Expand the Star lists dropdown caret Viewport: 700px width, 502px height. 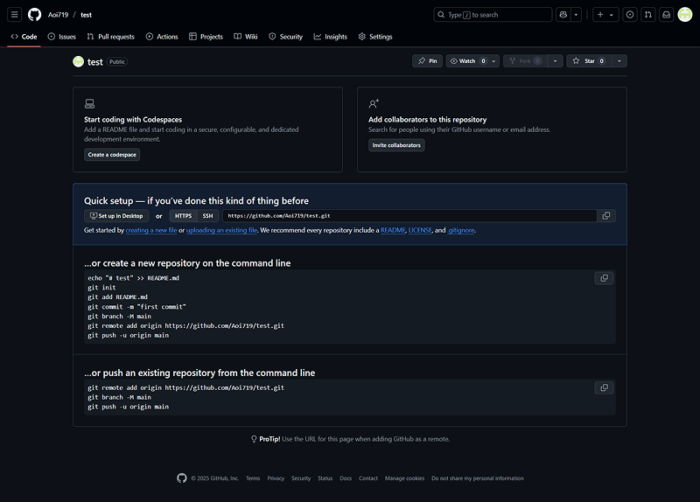(619, 61)
